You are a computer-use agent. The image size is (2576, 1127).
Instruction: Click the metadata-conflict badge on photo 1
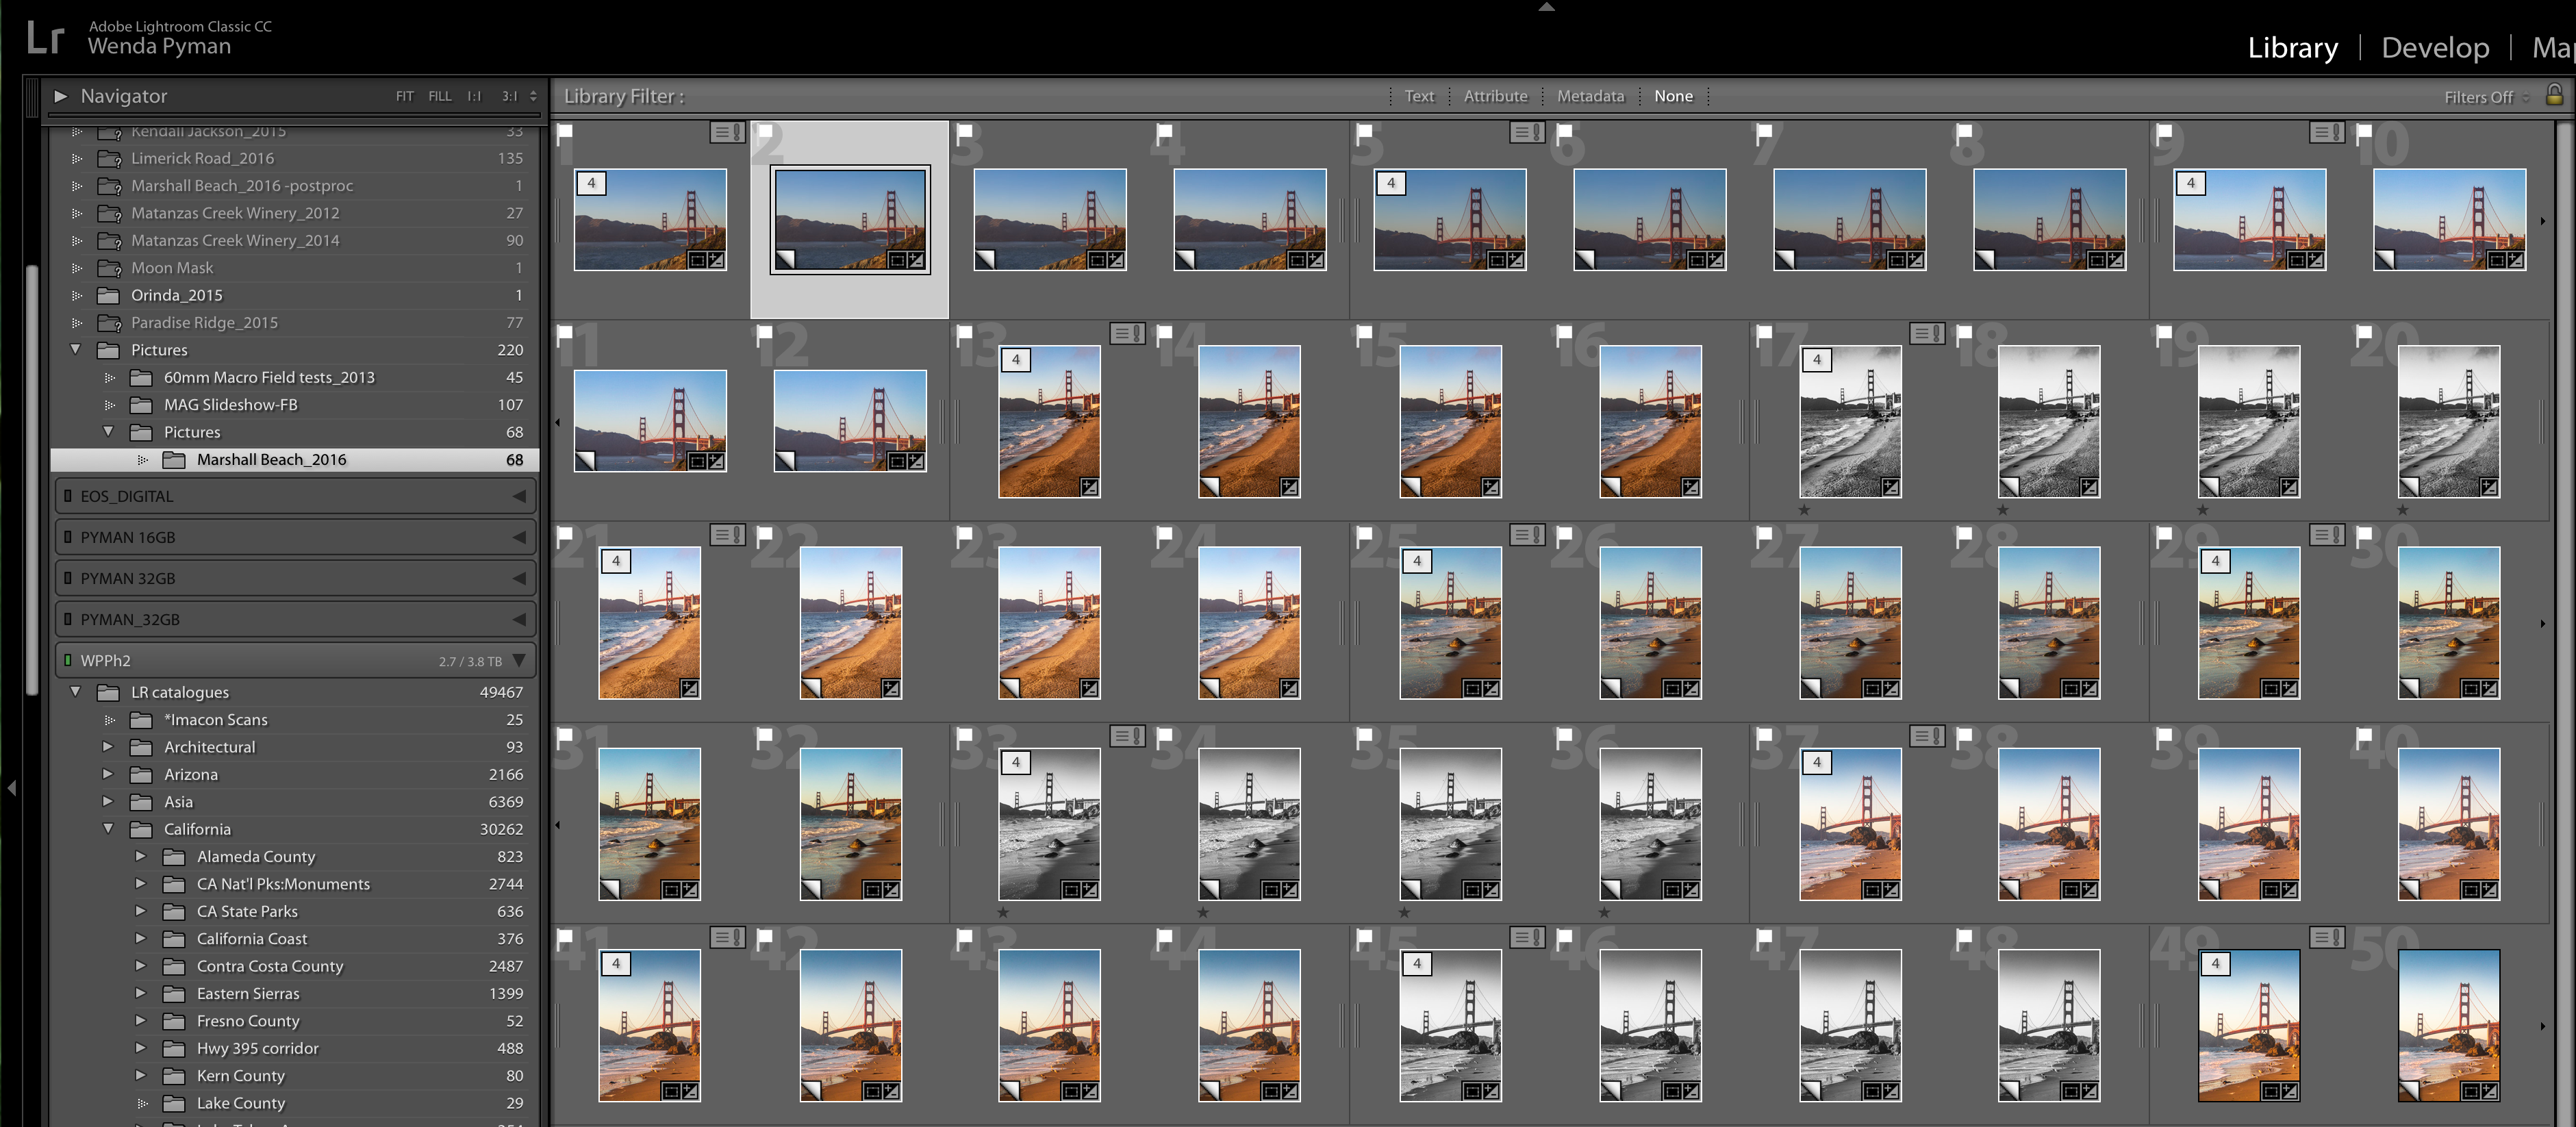[727, 132]
